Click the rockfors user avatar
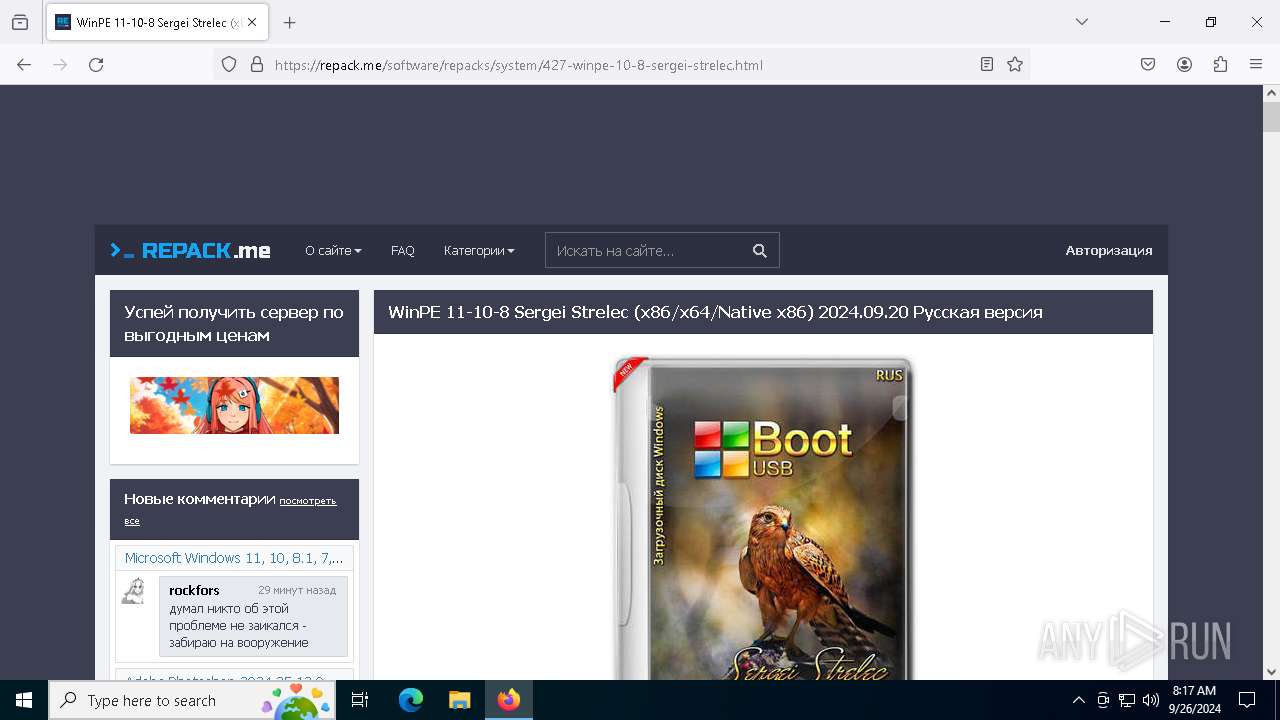This screenshot has height=720, width=1280. point(133,590)
